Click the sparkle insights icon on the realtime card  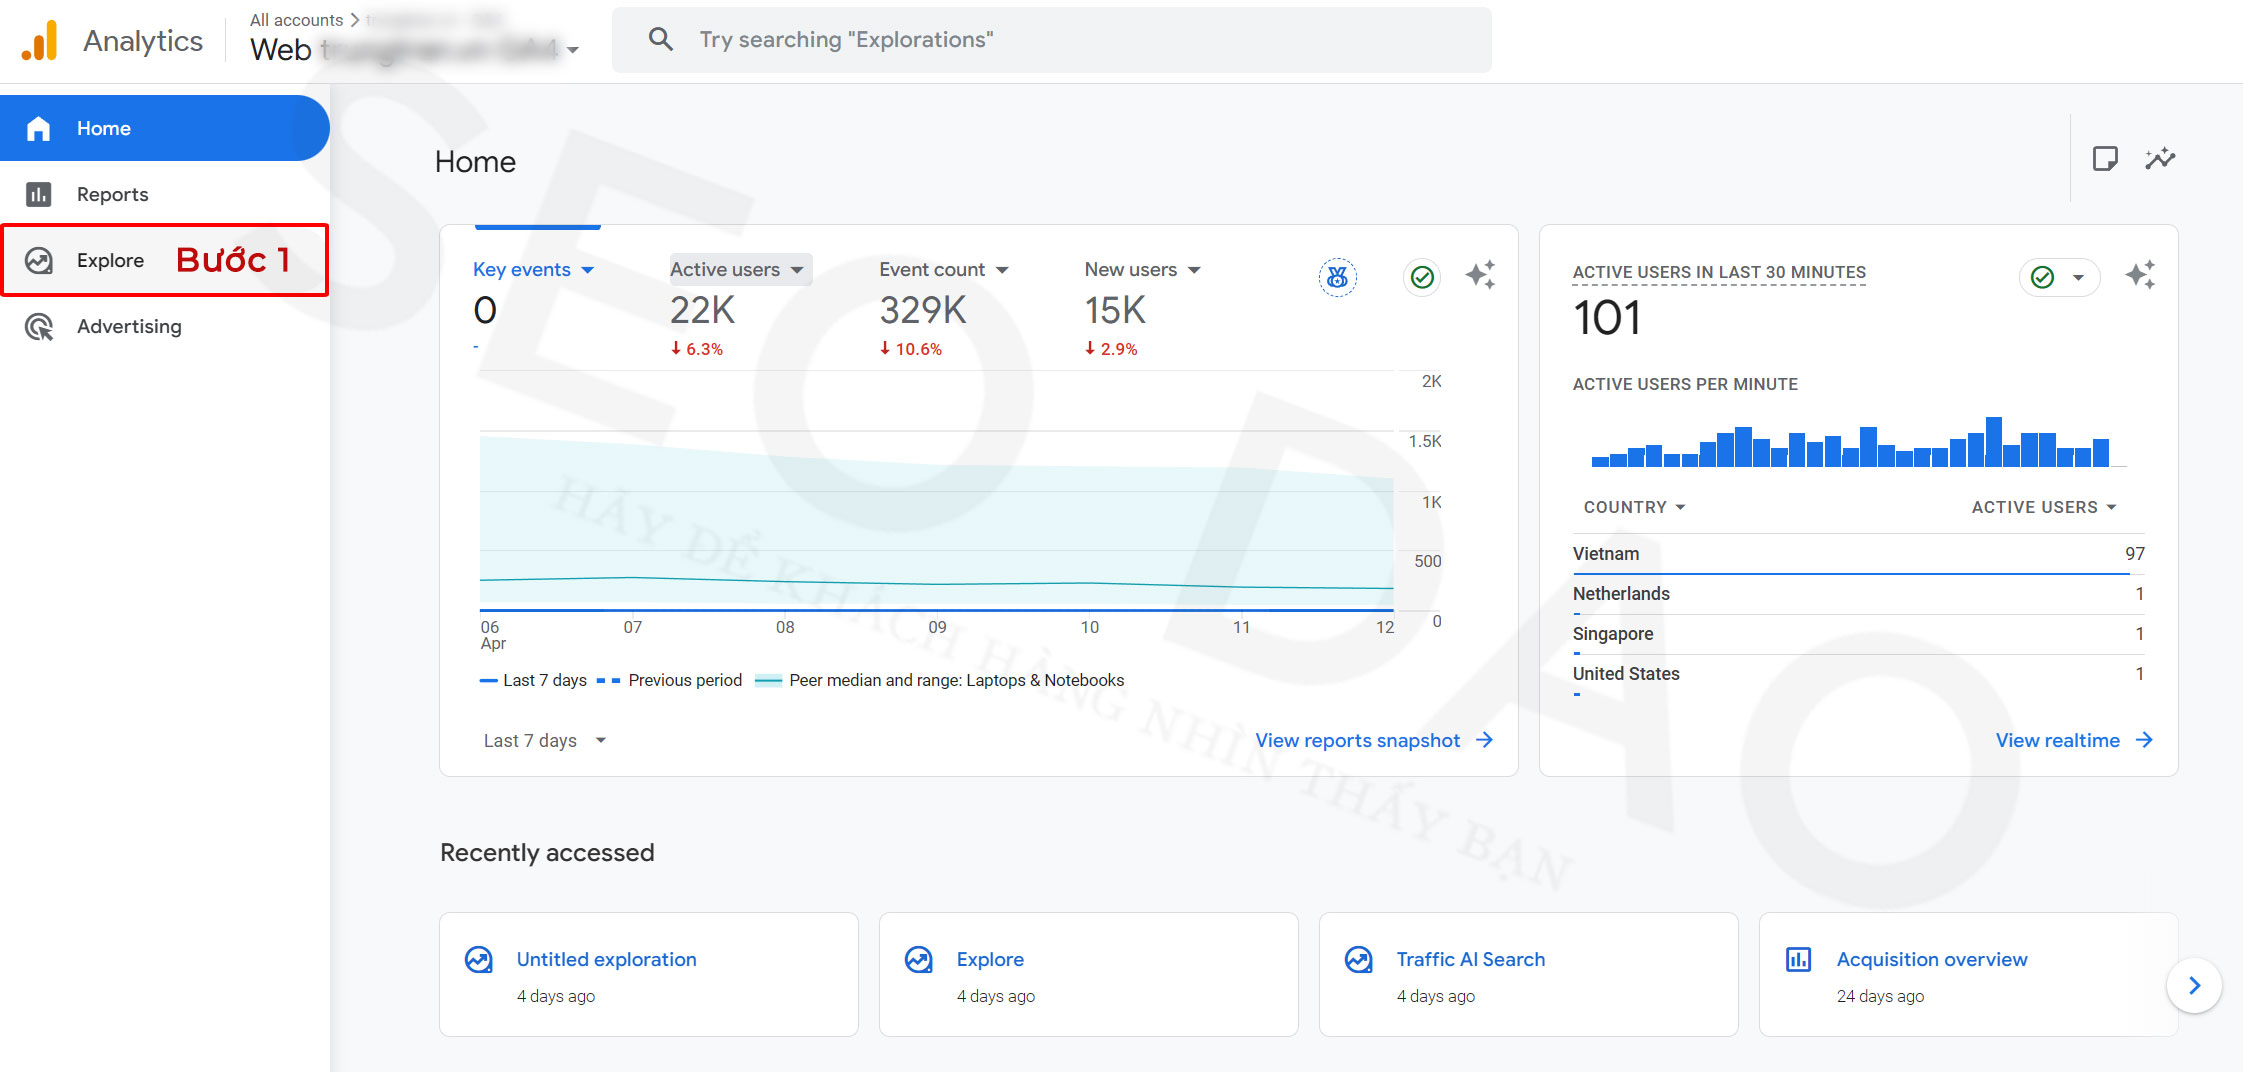point(2140,275)
